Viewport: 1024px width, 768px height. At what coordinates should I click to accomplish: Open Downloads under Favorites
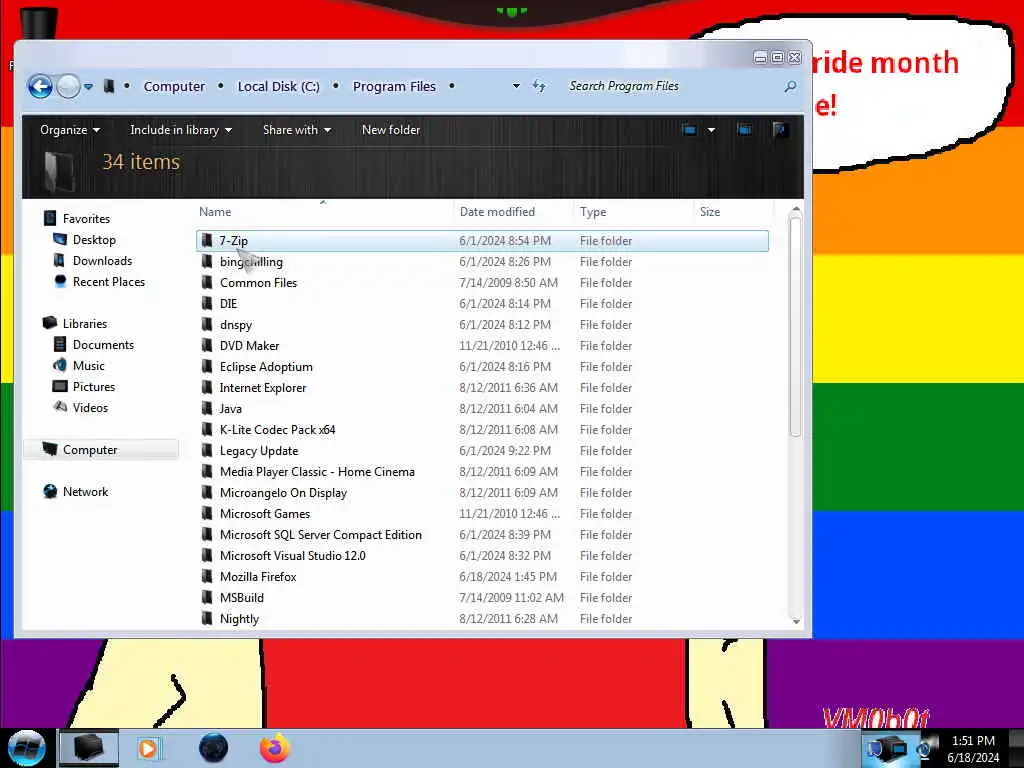click(103, 261)
